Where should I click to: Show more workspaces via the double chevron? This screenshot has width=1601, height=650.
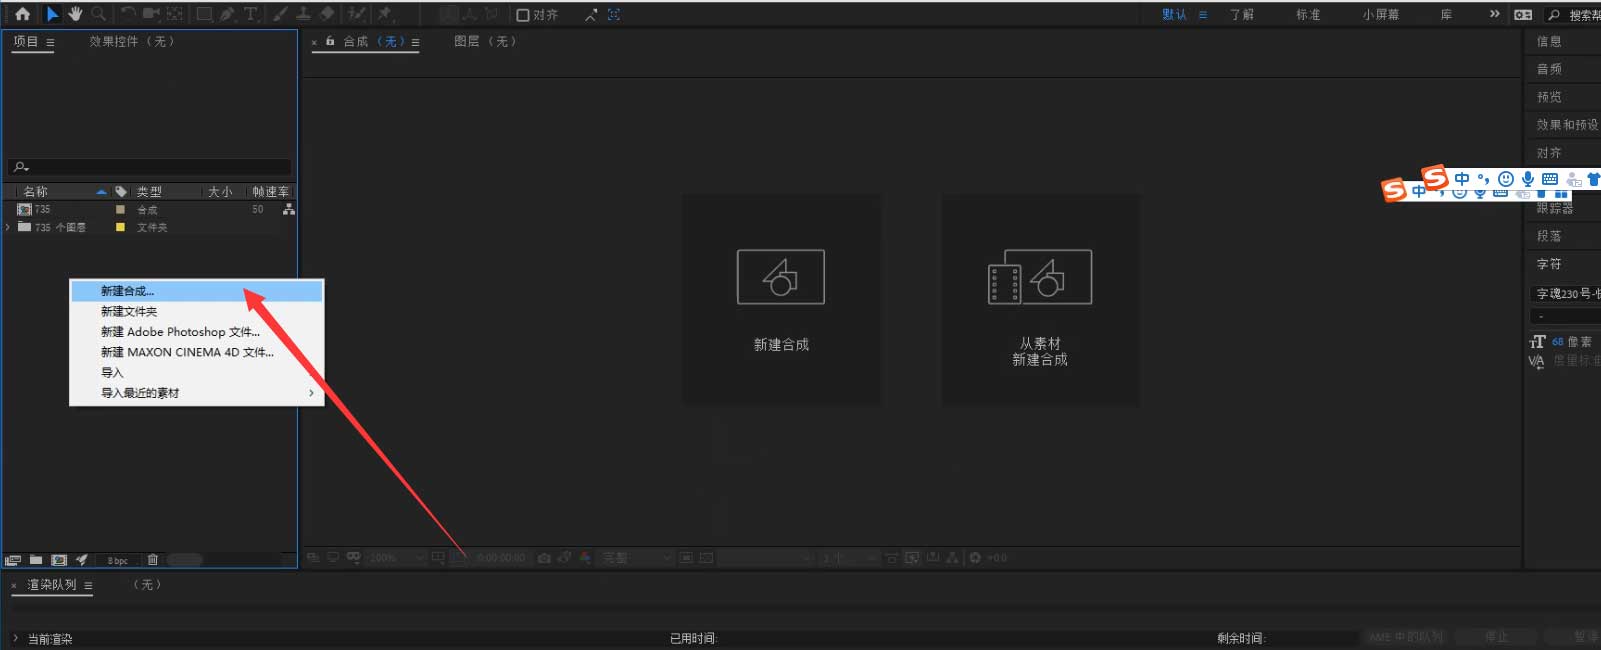1494,14
